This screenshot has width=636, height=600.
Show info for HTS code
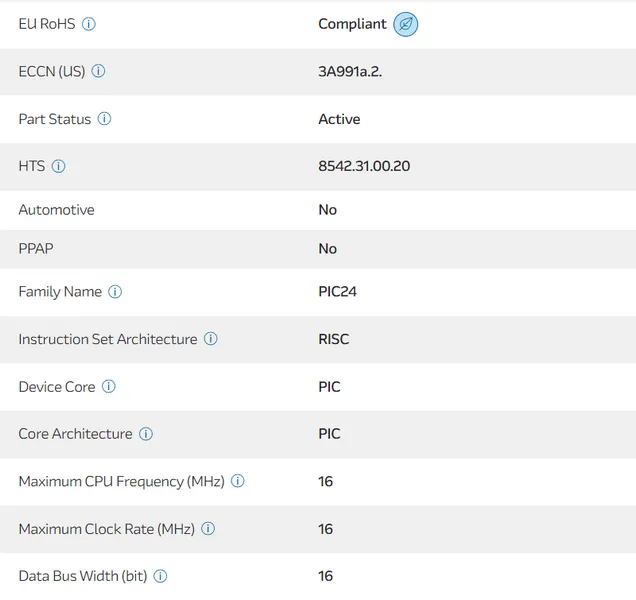pos(58,166)
